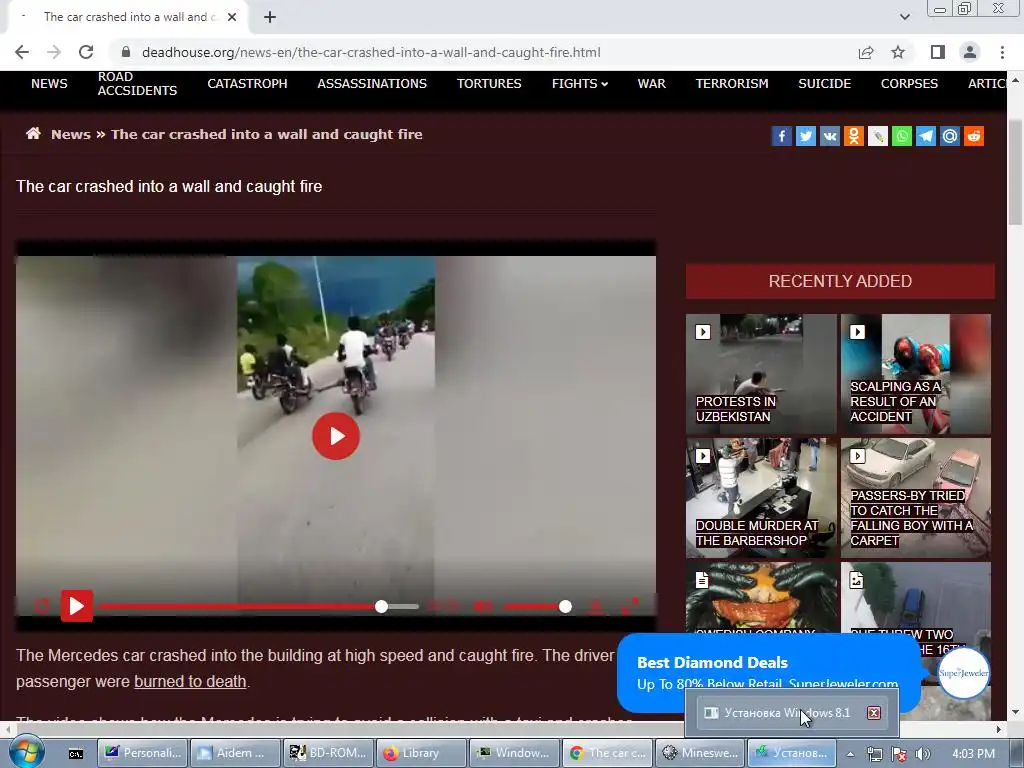Open a new browser tab
This screenshot has width=1024, height=768.
pyautogui.click(x=270, y=17)
